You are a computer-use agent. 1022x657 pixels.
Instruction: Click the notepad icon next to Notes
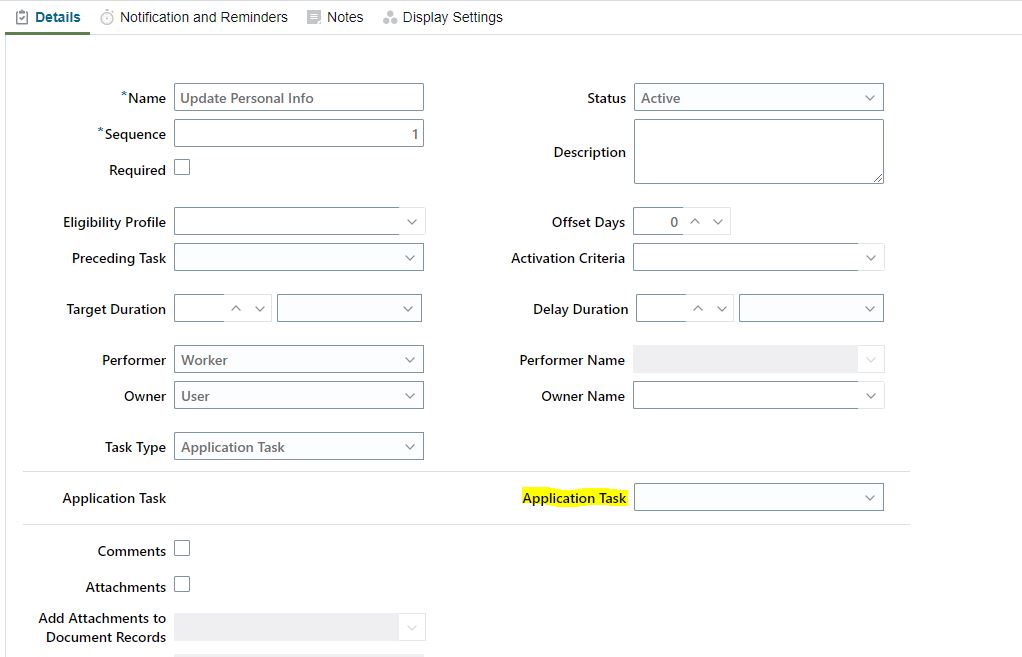pos(313,16)
